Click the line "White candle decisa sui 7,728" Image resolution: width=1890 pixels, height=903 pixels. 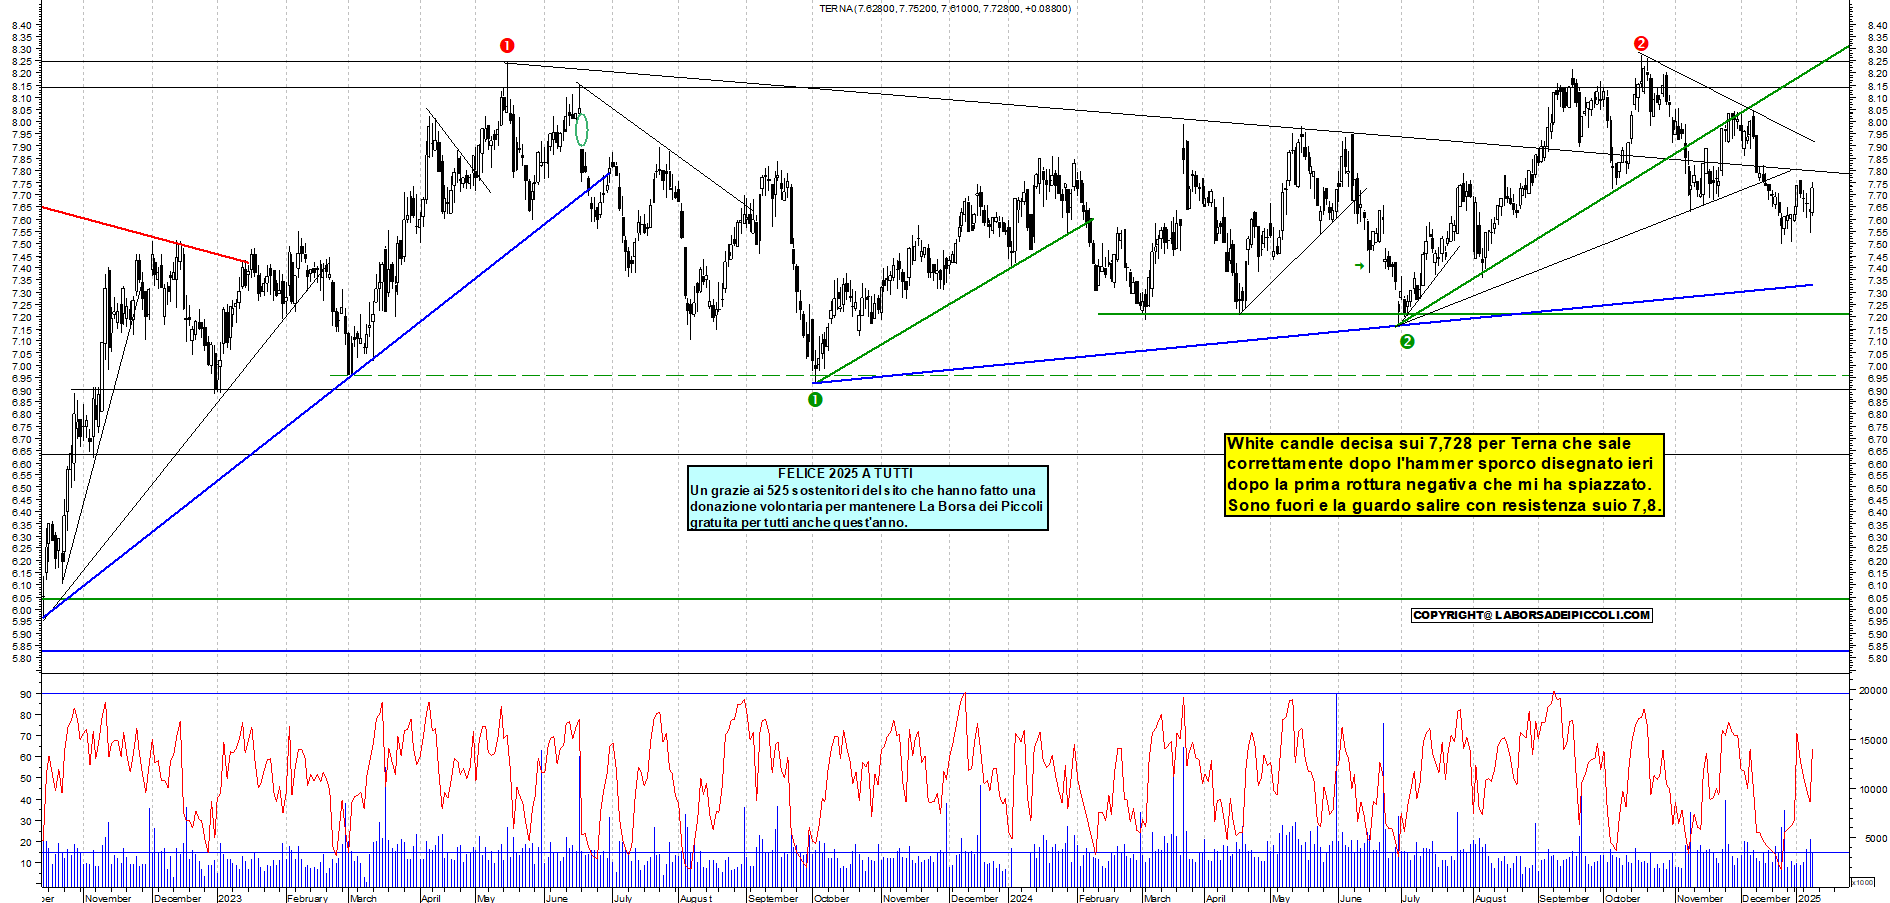click(x=1429, y=444)
